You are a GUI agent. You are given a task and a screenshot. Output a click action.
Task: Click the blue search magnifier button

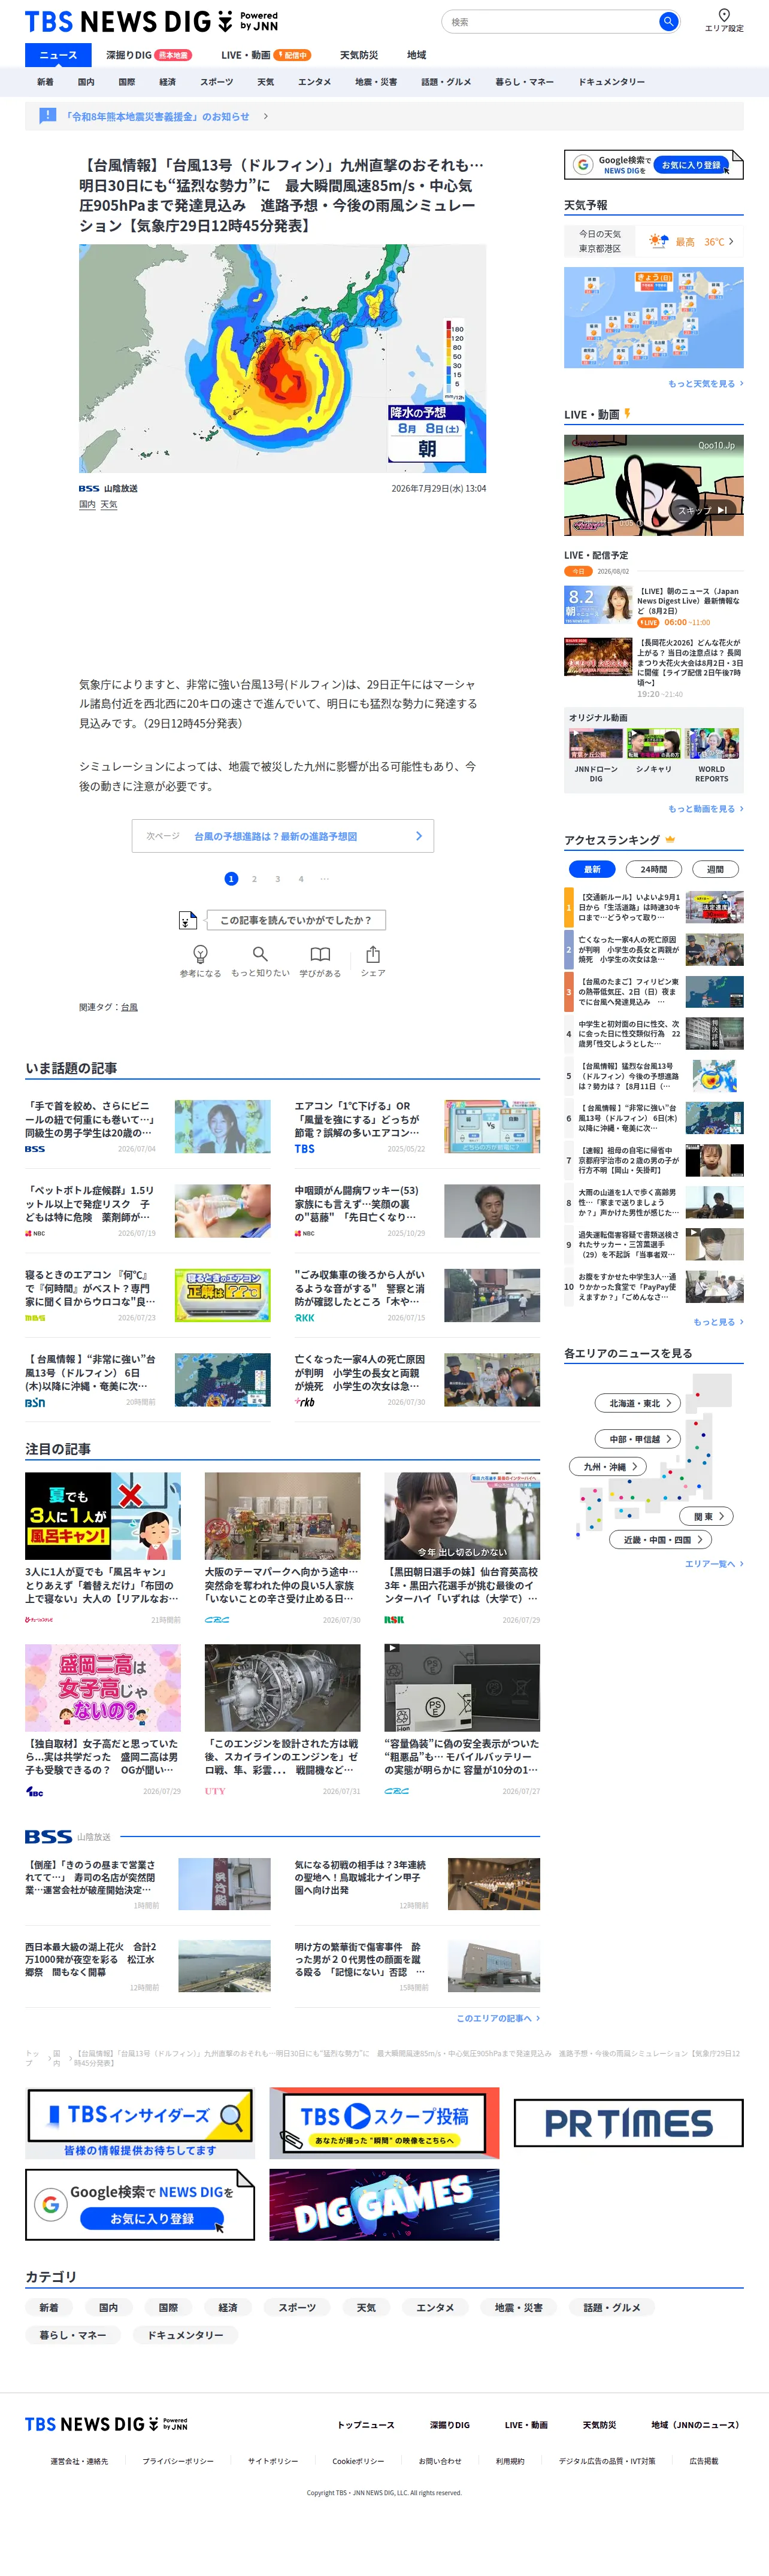click(x=668, y=21)
